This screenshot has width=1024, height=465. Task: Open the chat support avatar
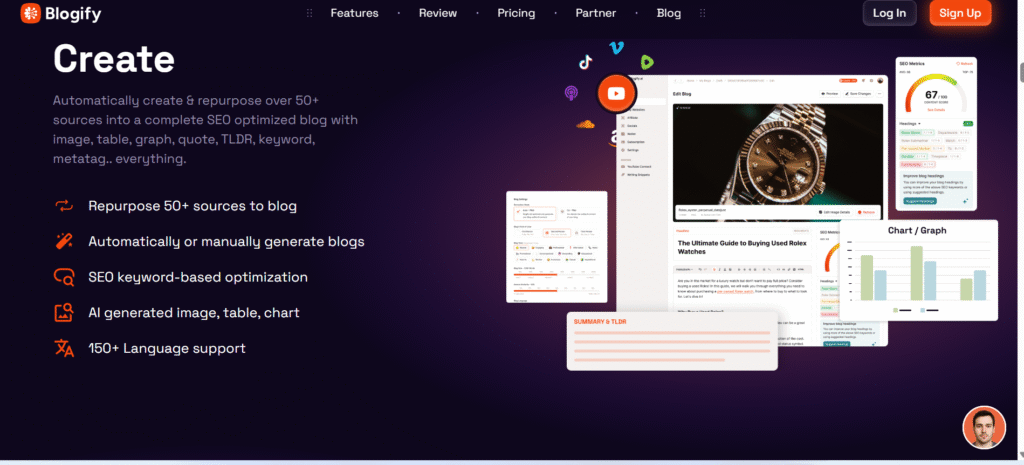pyautogui.click(x=983, y=427)
